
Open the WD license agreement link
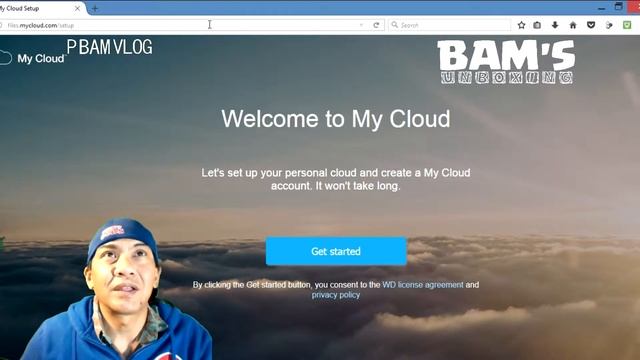422,284
